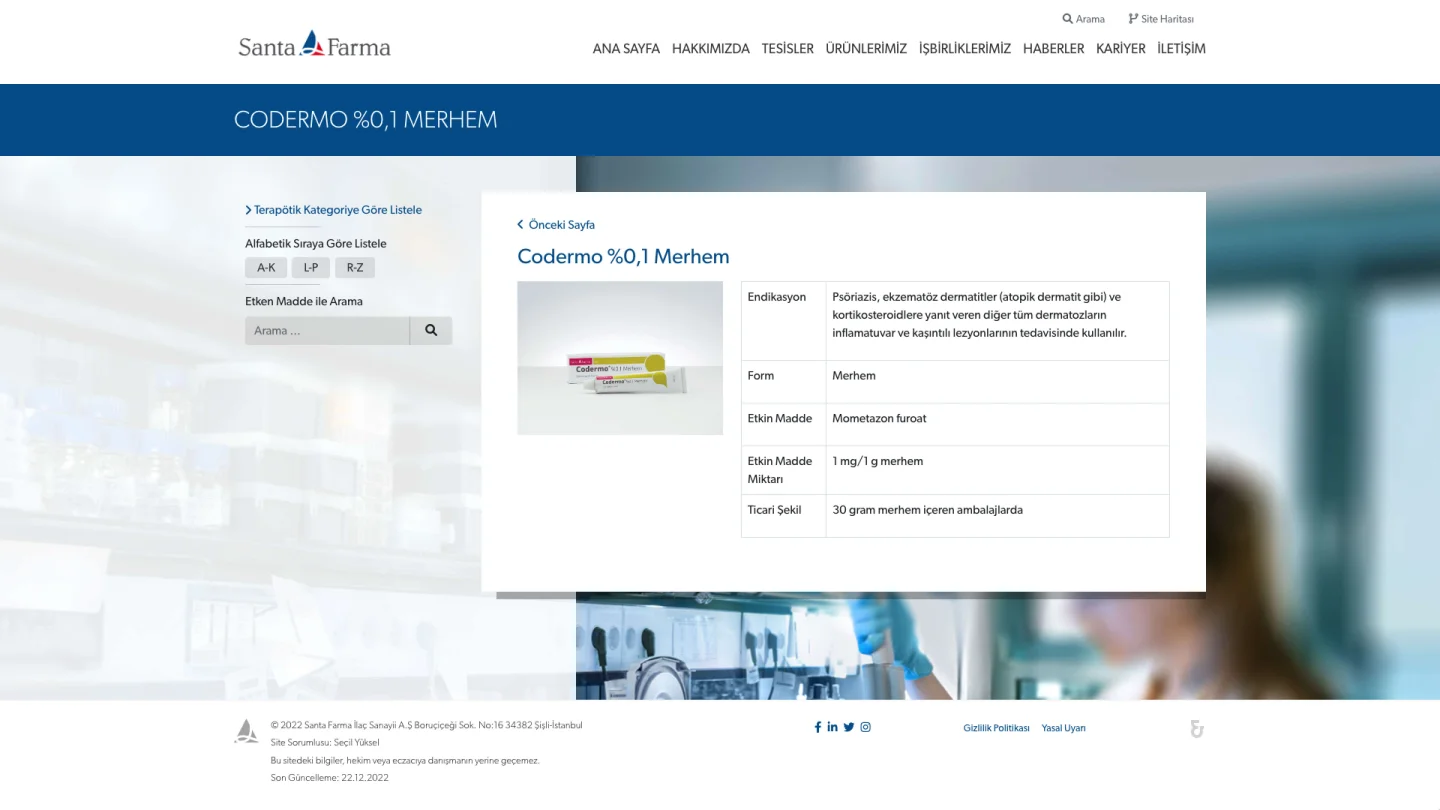This screenshot has width=1440, height=810.
Task: Click the magnifier icon beside Arama in header
Action: pos(1067,19)
